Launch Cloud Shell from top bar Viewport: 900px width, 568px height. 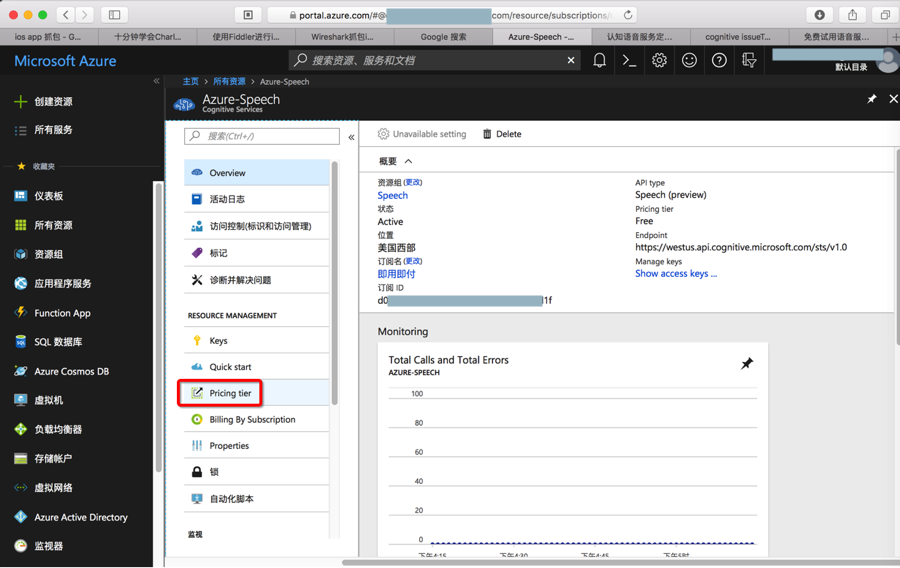[629, 61]
